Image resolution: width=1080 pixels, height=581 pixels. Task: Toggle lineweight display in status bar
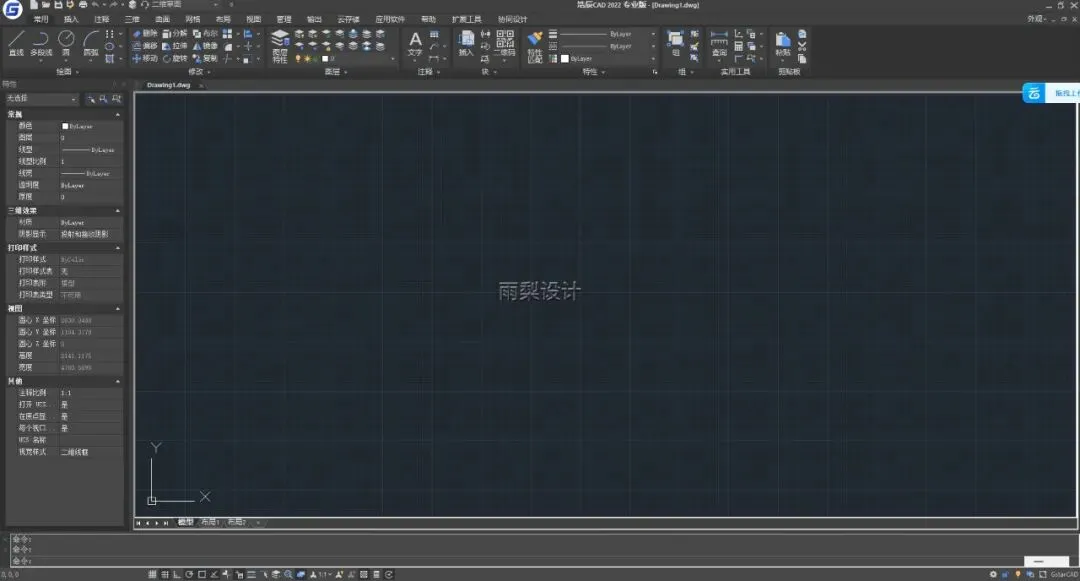click(251, 574)
